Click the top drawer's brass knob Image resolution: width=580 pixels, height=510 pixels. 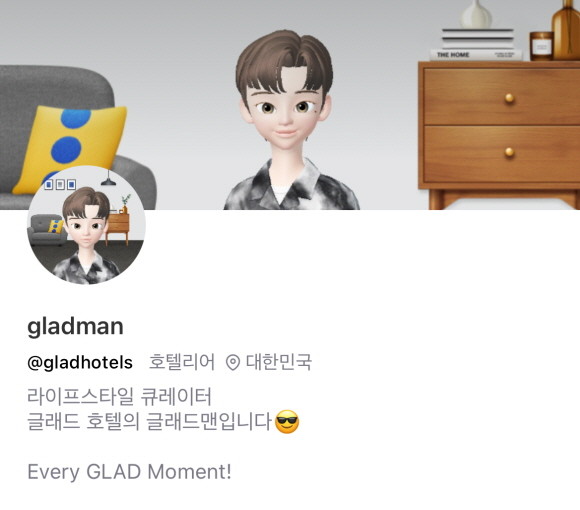tap(510, 98)
